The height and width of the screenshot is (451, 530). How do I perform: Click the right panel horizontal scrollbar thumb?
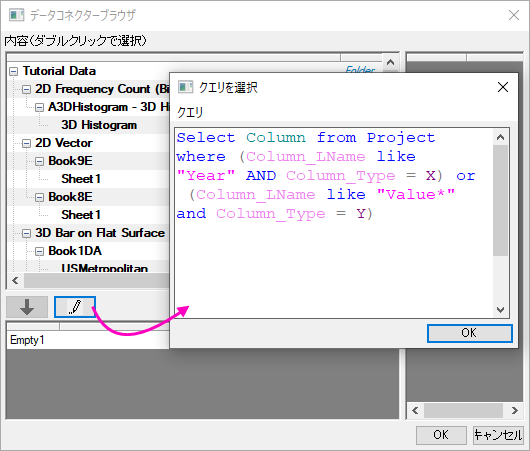[x=463, y=410]
